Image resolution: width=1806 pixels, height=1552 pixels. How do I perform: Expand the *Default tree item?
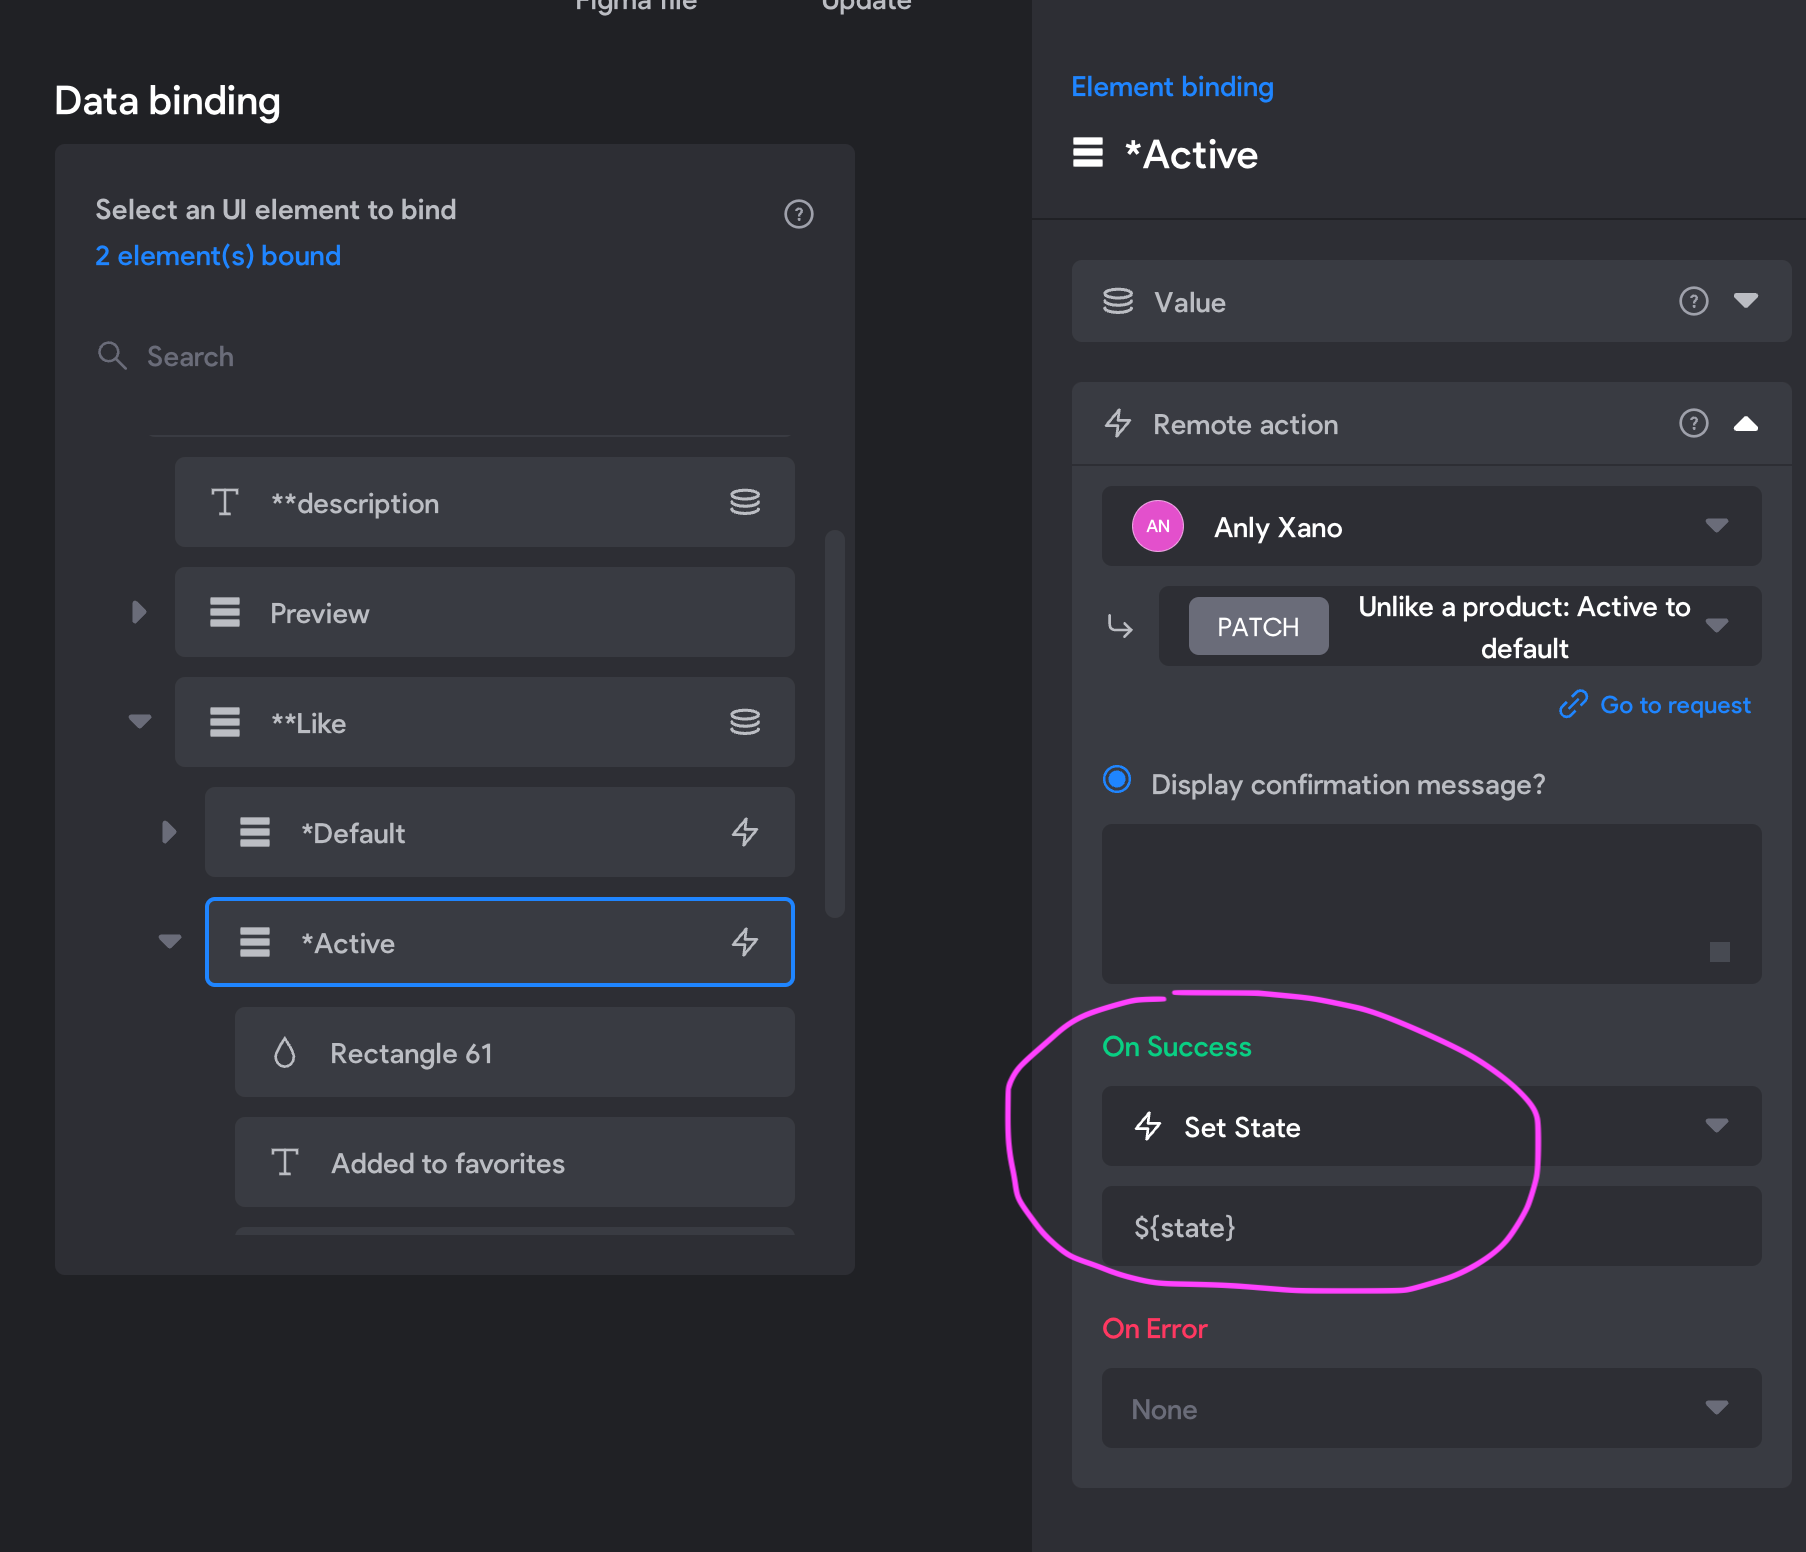pos(169,832)
